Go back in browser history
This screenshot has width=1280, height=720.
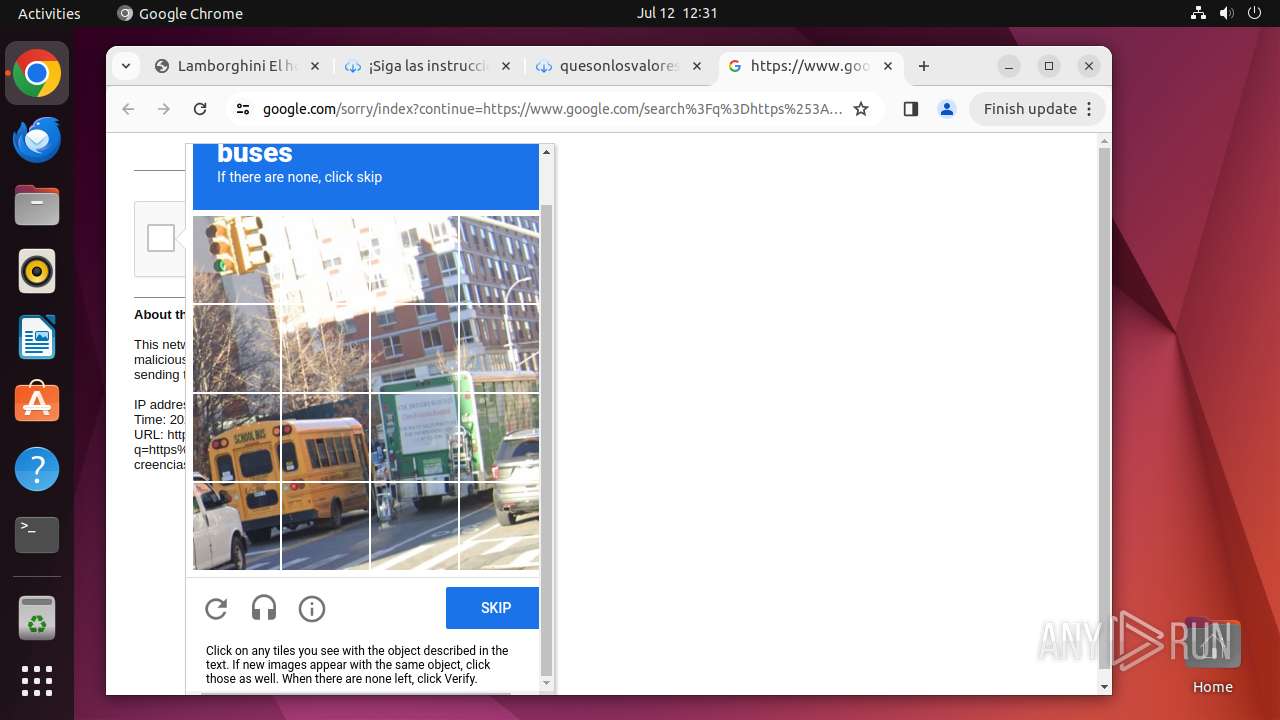(x=128, y=109)
